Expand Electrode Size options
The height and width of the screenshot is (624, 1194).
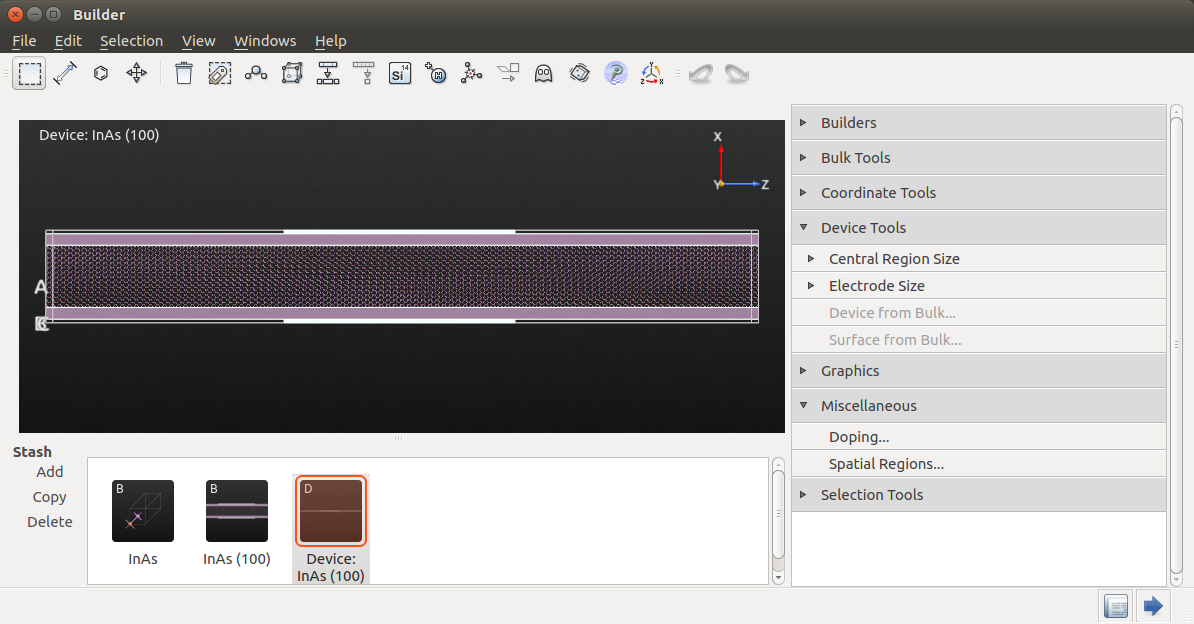tap(979, 286)
